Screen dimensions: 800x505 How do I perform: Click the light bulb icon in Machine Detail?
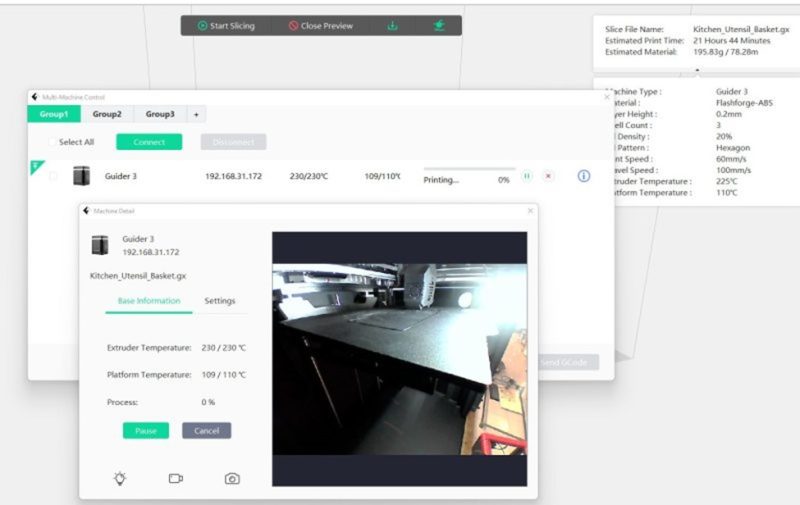120,479
